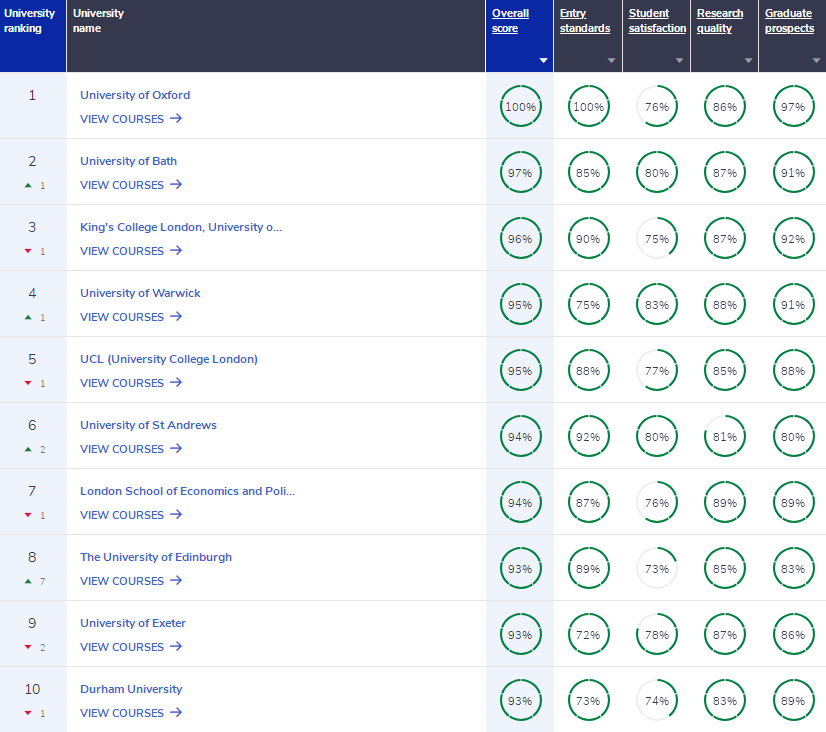Open University of St Andrews profile

(148, 425)
